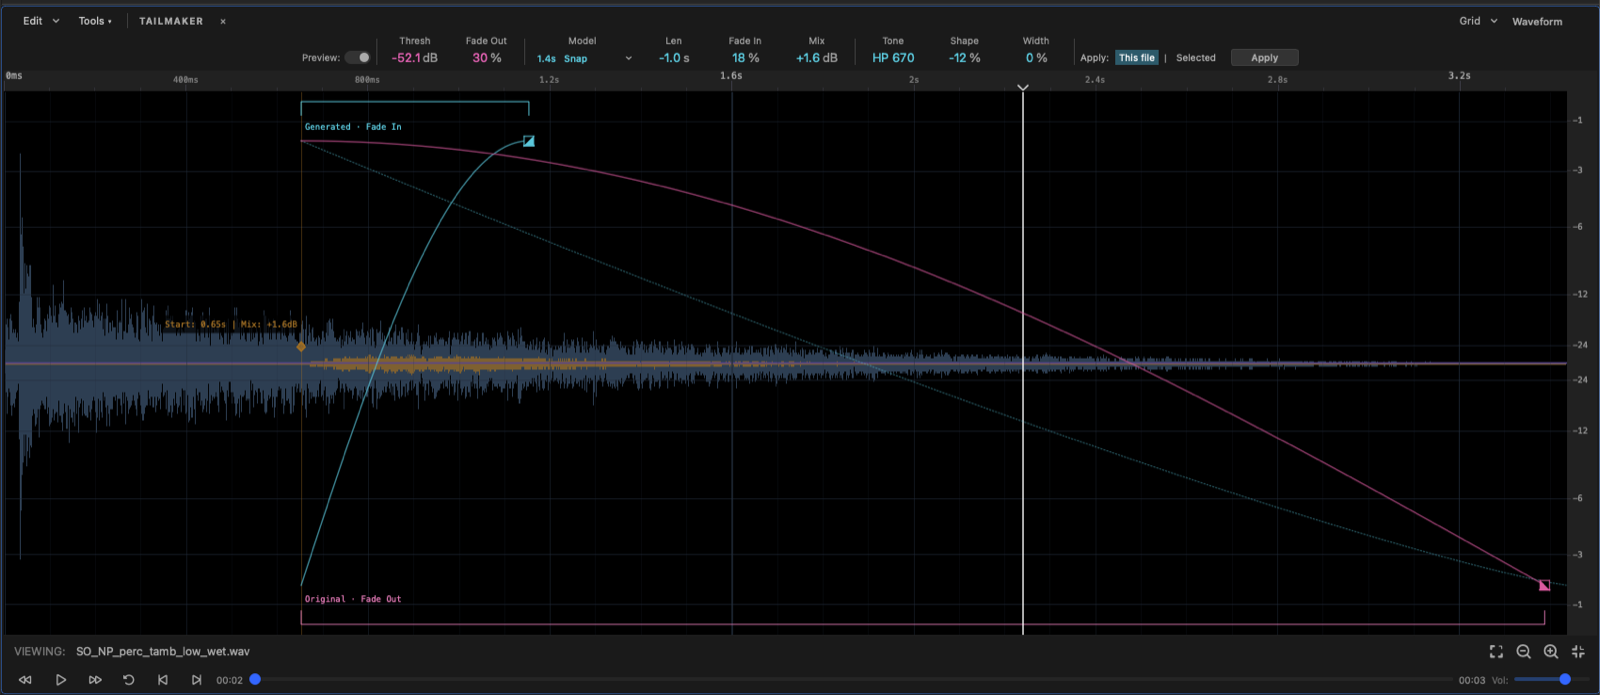Click the Tone value HP 670
The width and height of the screenshot is (1600, 695).
[x=893, y=58]
